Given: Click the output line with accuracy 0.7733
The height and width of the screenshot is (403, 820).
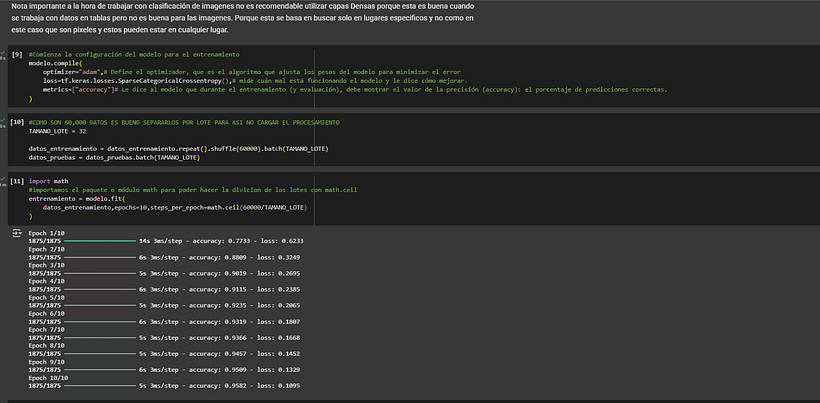Looking at the screenshot, I should [x=166, y=241].
